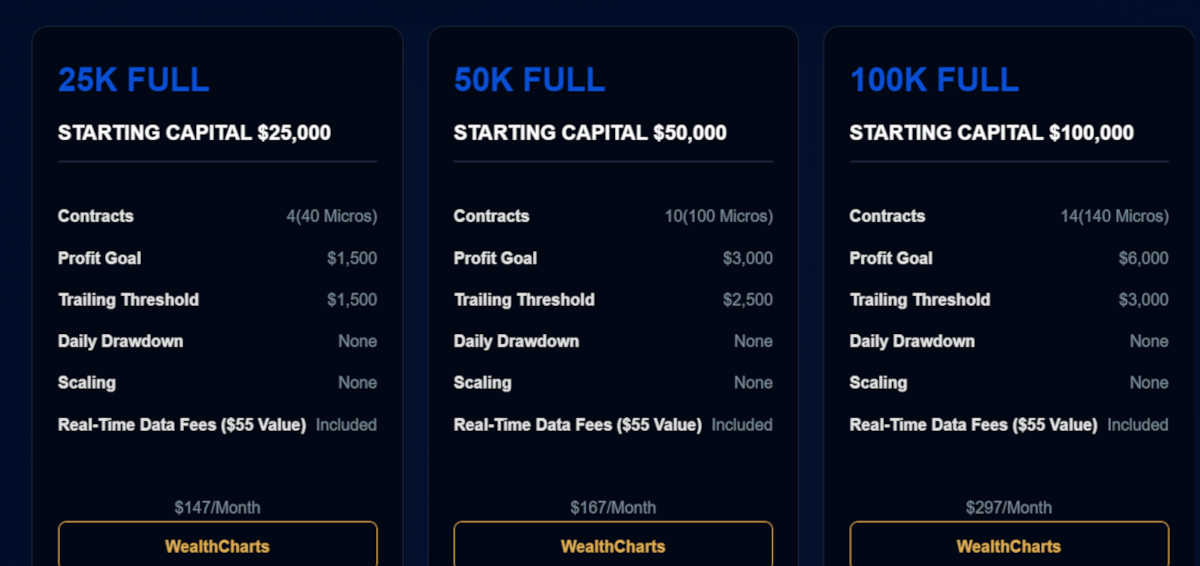Click the $167/Month price text

[x=613, y=508]
